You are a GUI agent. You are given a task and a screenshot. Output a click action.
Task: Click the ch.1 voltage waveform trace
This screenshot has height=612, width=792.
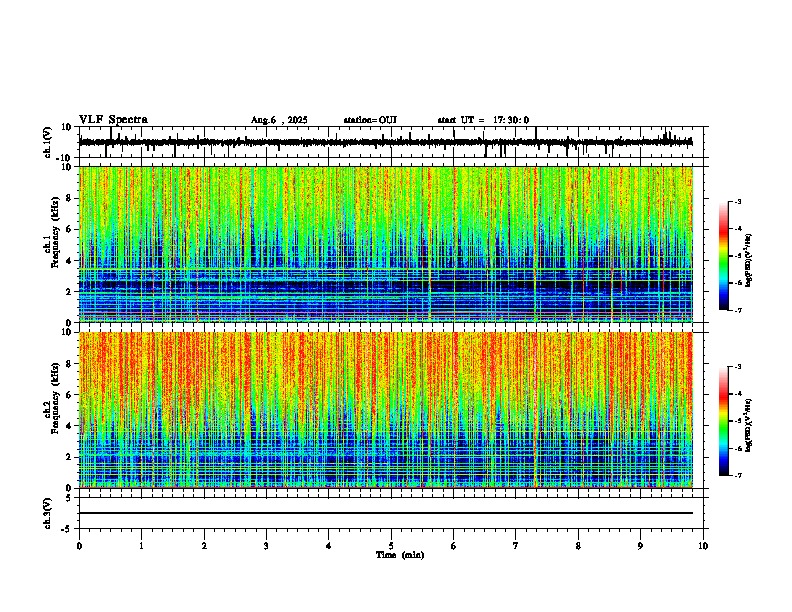coord(385,142)
